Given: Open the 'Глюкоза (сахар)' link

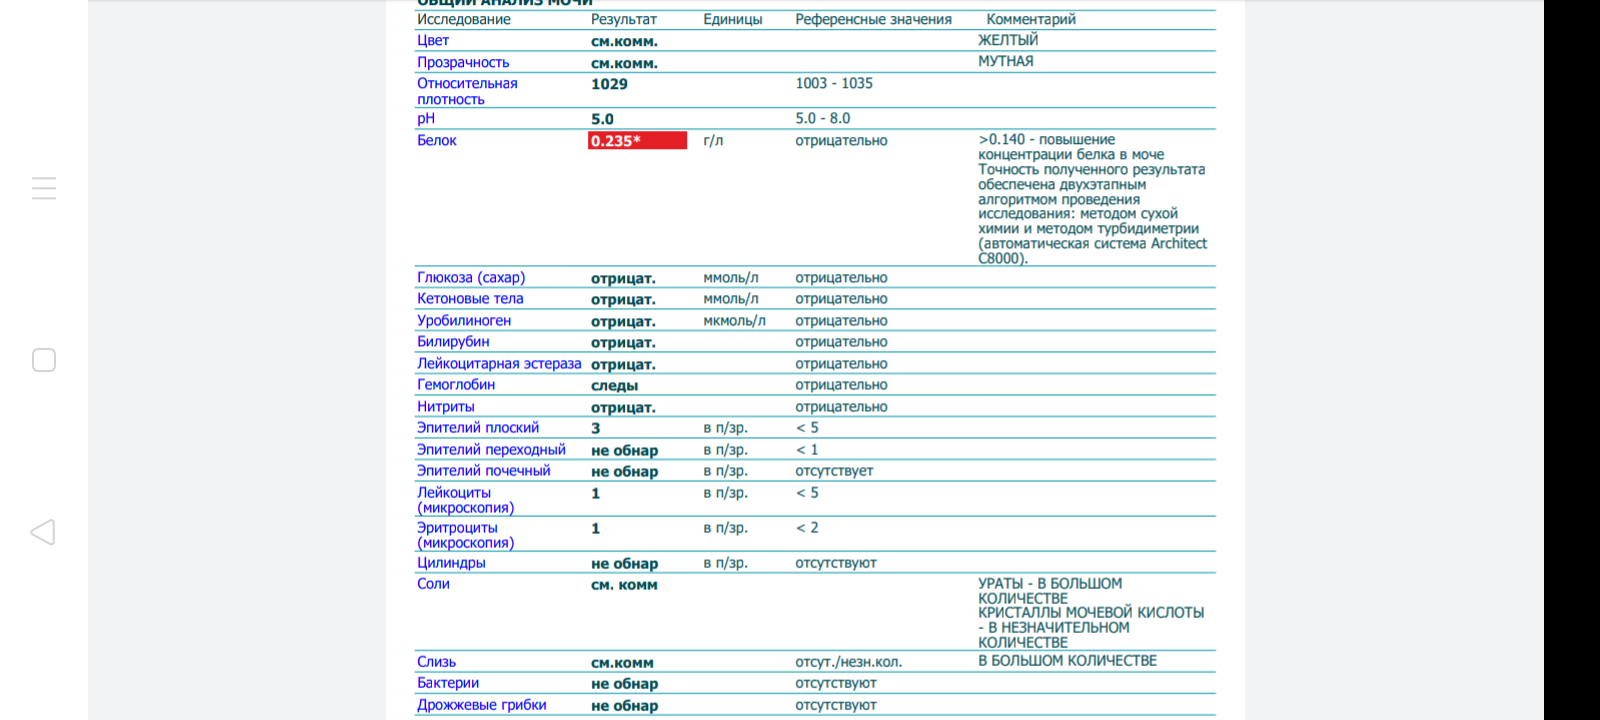Looking at the screenshot, I should [471, 278].
